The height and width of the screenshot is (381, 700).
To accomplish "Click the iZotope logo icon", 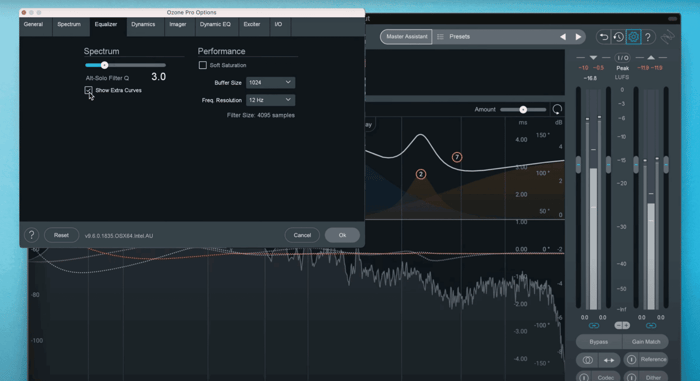I will [667, 37].
